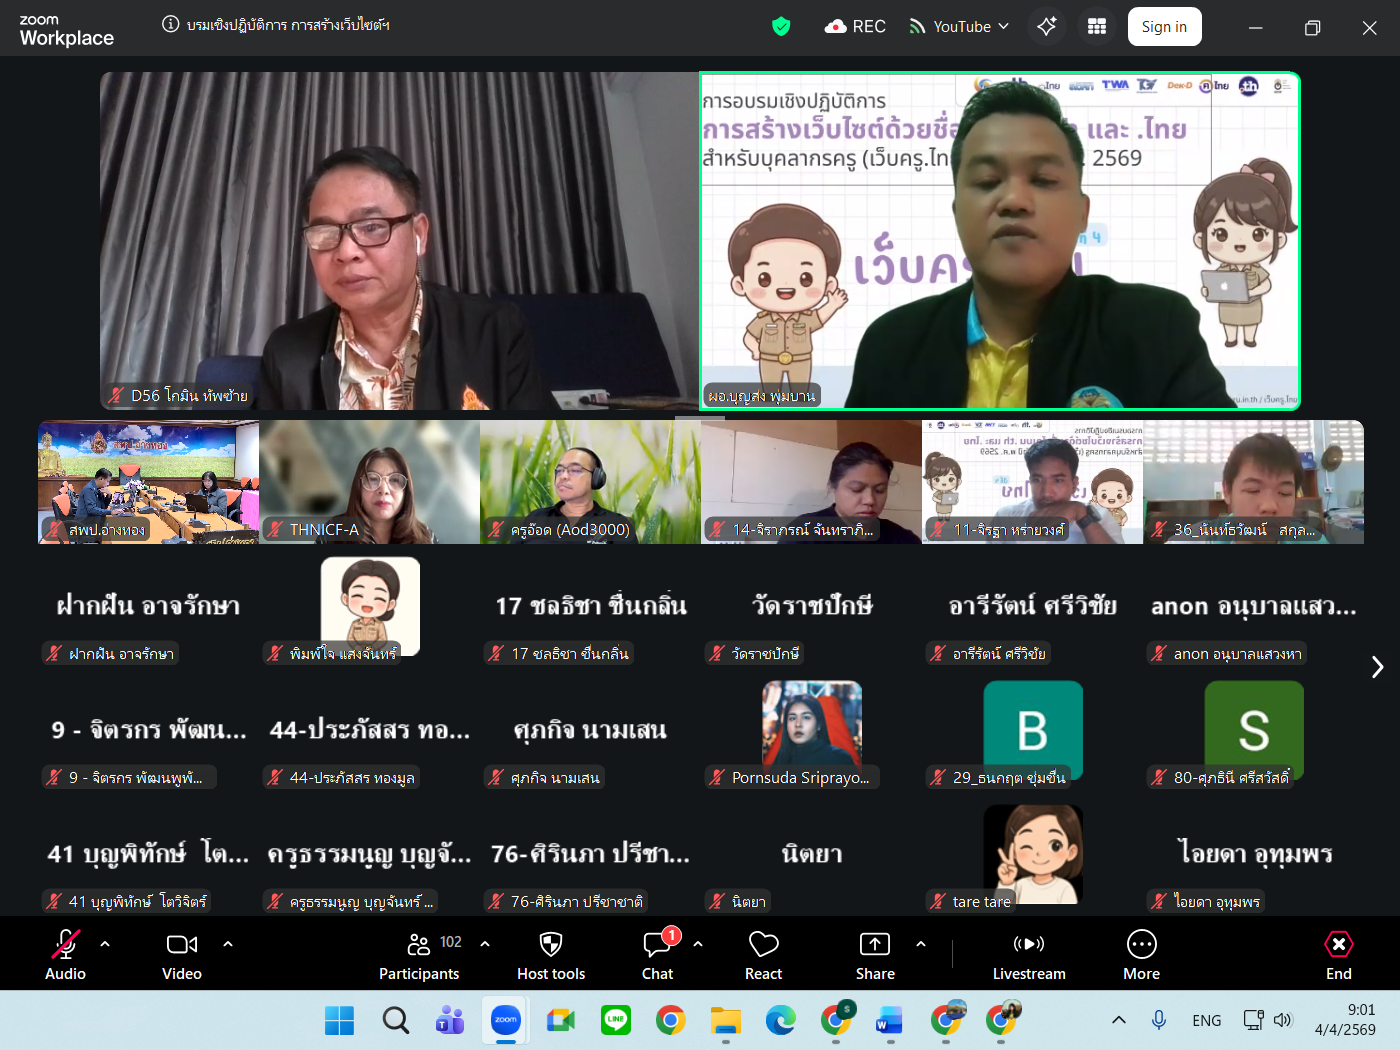Open the YouTube livestream dropdown
1400x1050 pixels.
click(x=959, y=27)
